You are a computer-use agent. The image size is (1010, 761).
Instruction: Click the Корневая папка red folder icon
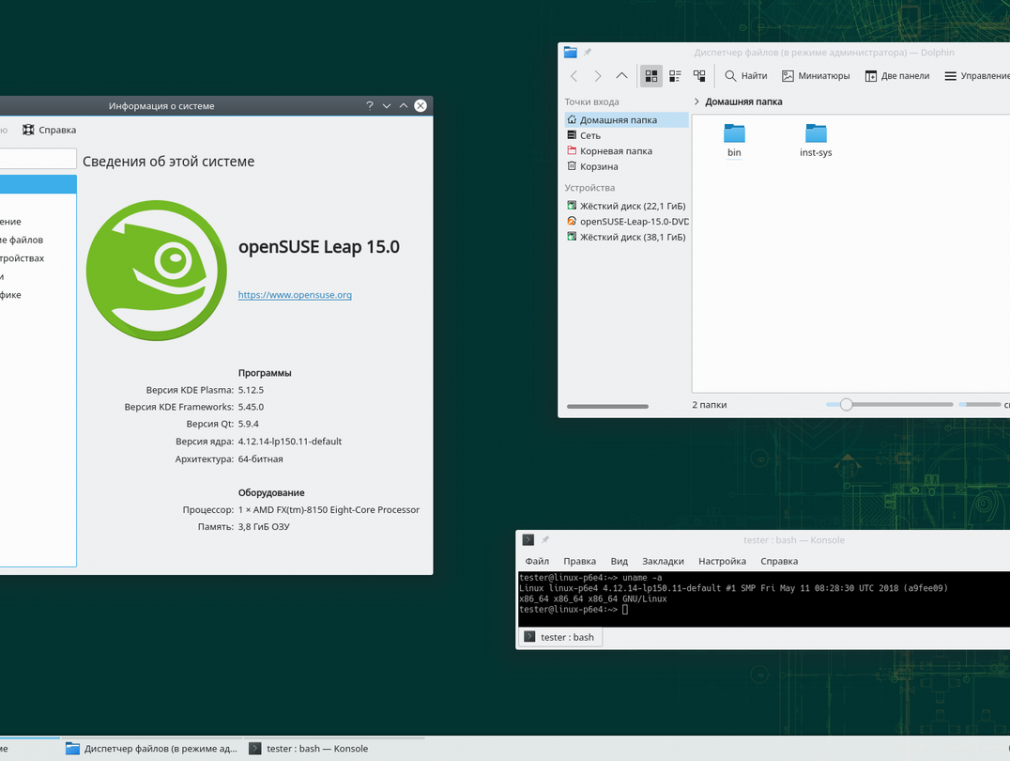(x=571, y=150)
